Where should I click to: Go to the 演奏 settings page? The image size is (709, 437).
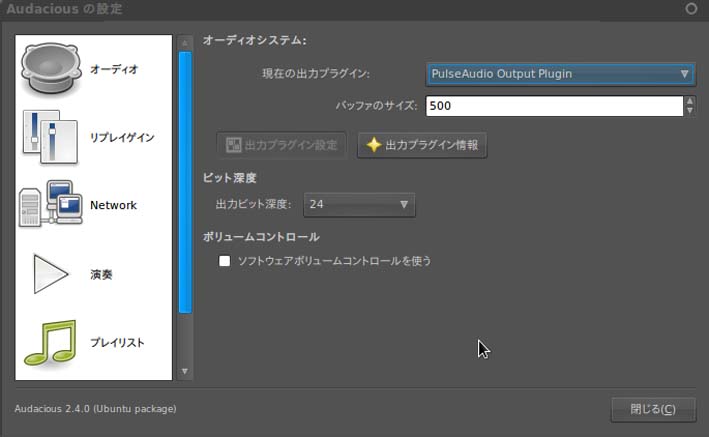pos(101,275)
